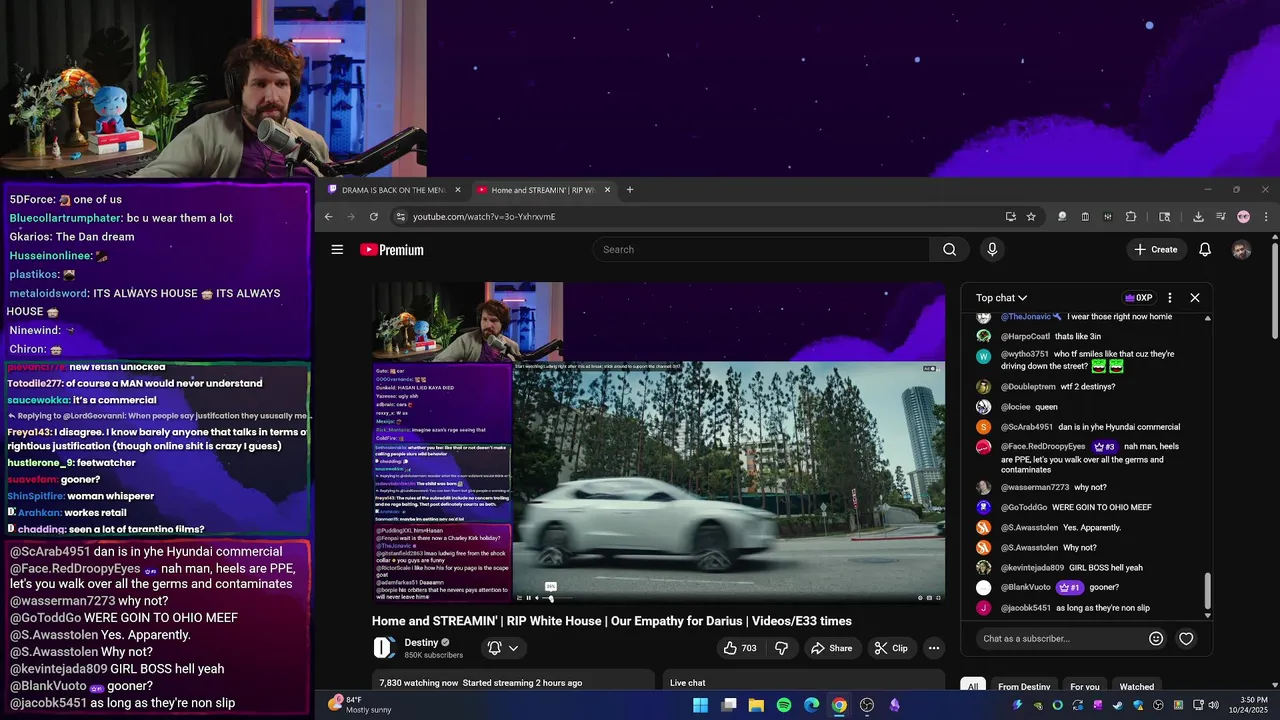Open weather widget showing 84°F
The image size is (1280, 720).
361,705
